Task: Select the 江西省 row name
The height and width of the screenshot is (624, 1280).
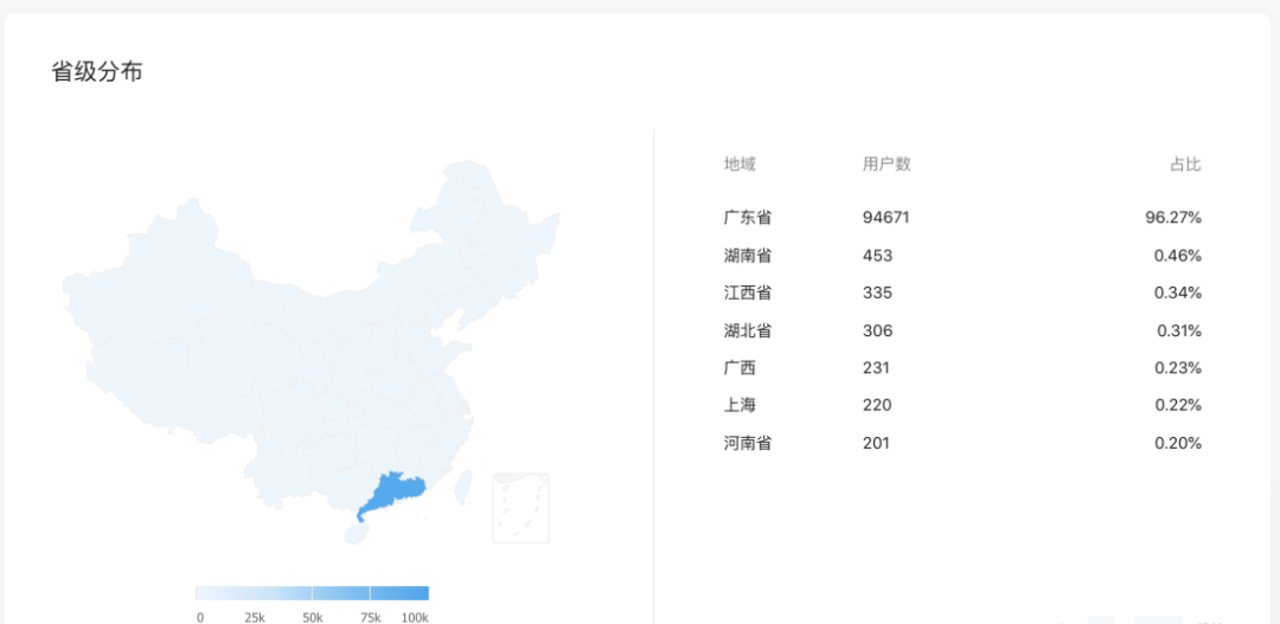Action: (748, 293)
